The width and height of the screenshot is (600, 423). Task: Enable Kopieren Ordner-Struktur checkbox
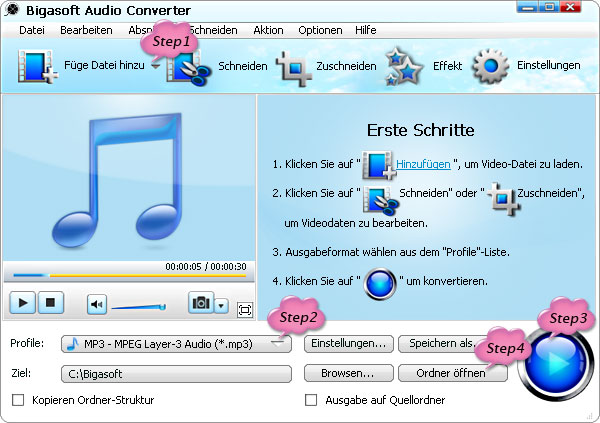(x=18, y=400)
